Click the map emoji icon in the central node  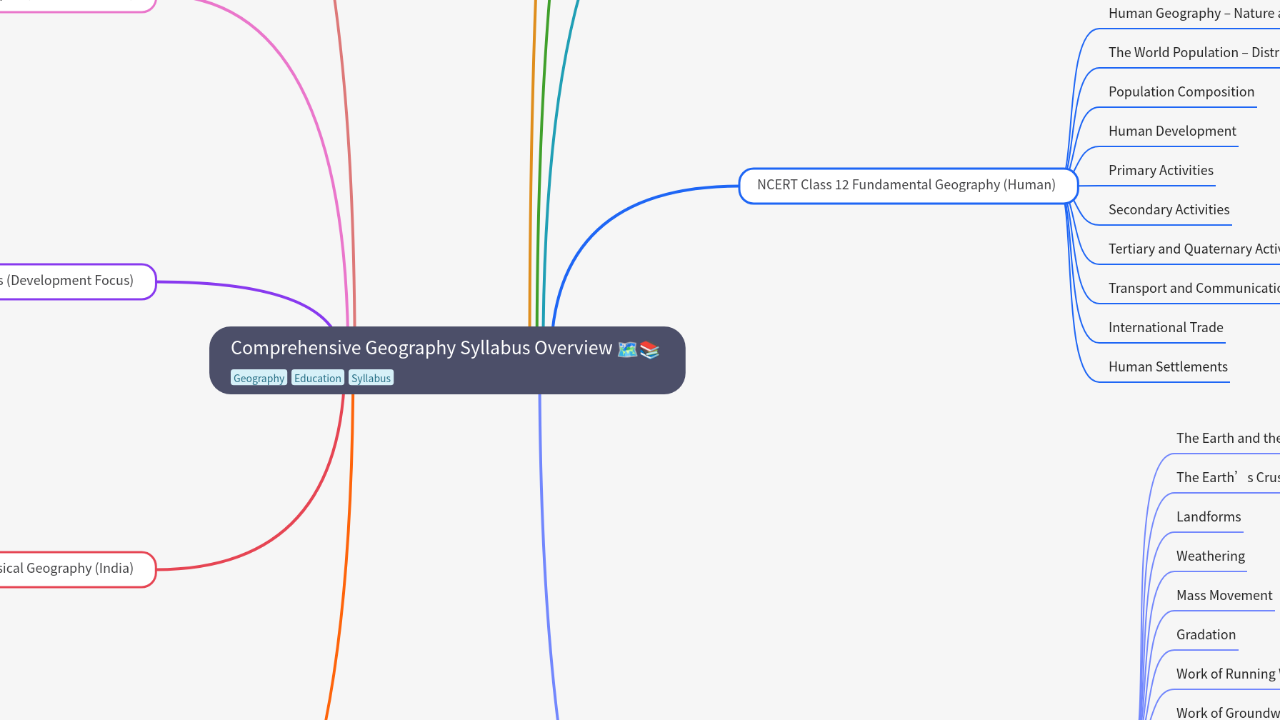pos(627,349)
